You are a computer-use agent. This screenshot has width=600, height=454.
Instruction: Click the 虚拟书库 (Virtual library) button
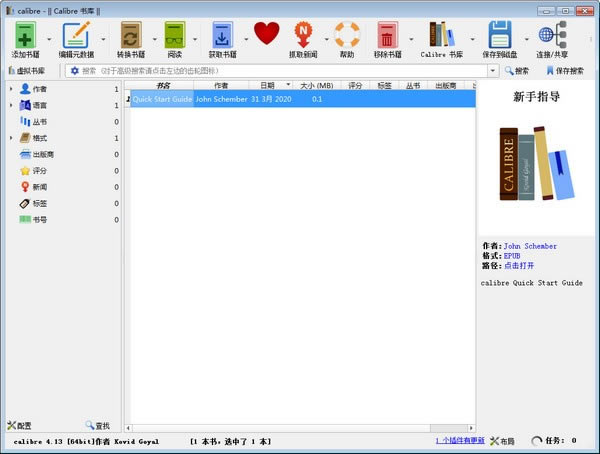click(26, 71)
